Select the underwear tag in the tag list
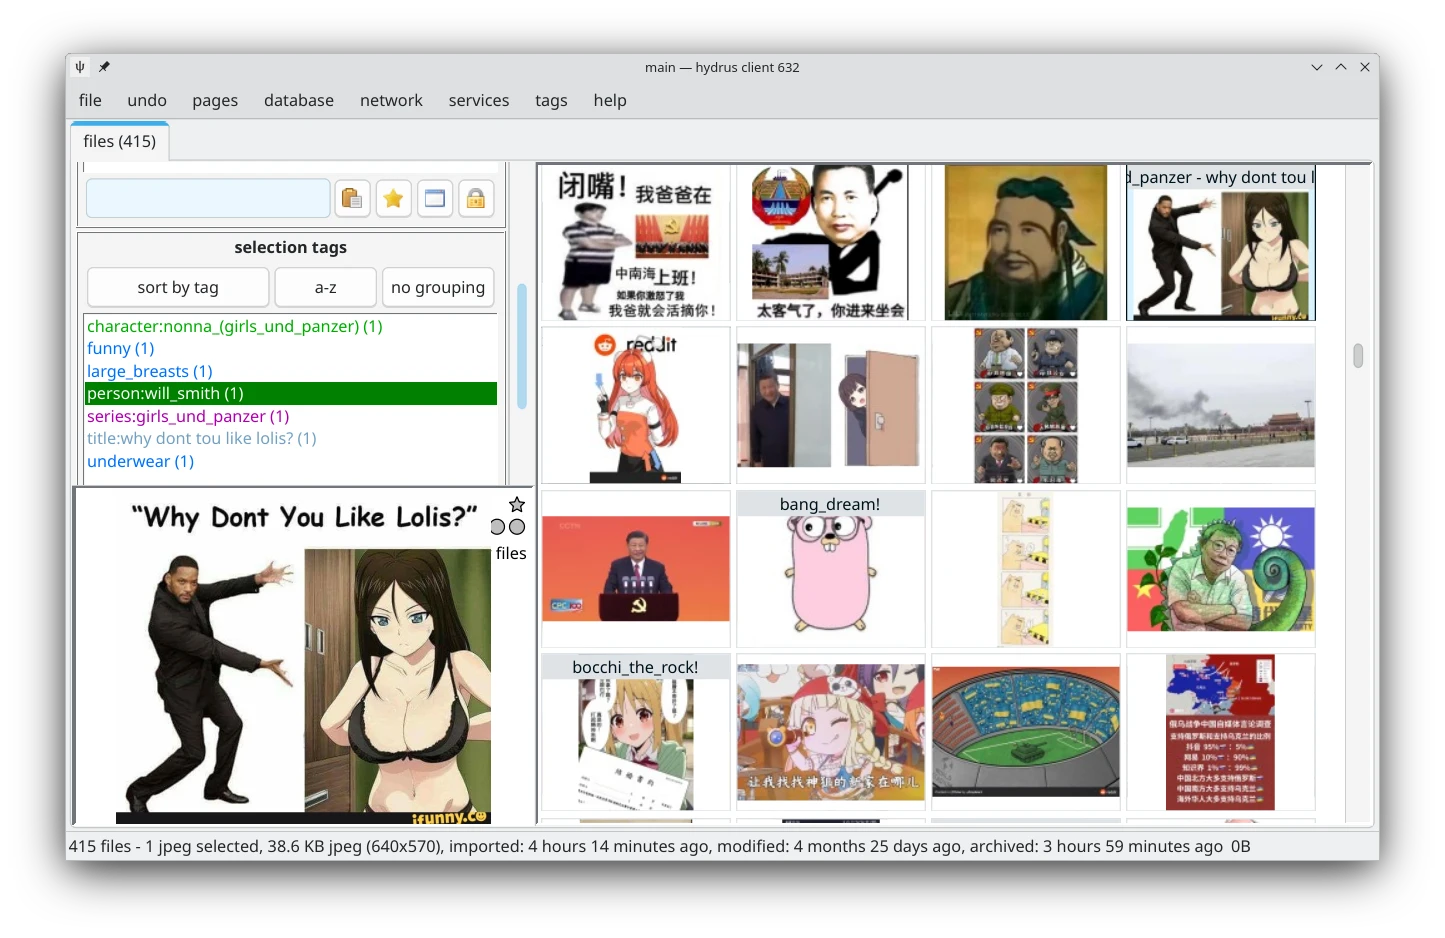Screen dimensions: 1445x938 tap(140, 461)
